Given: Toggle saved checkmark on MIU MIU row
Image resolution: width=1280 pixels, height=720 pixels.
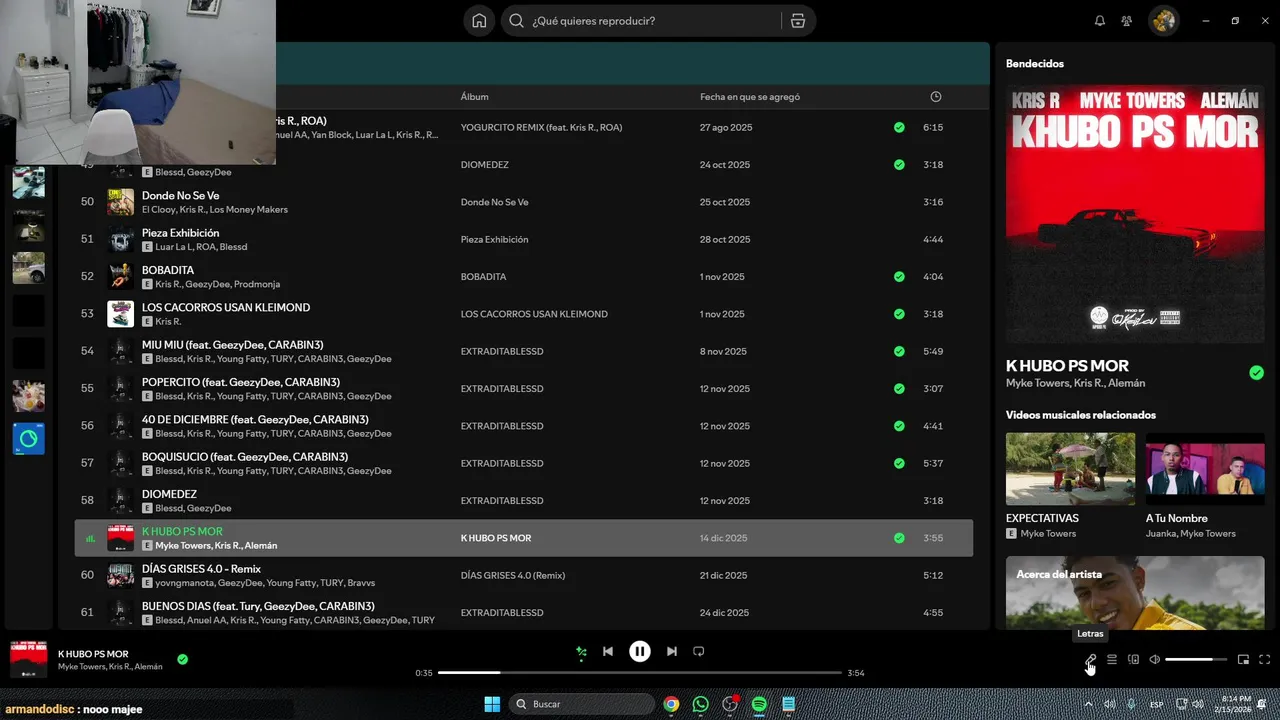Looking at the screenshot, I should [x=899, y=352].
